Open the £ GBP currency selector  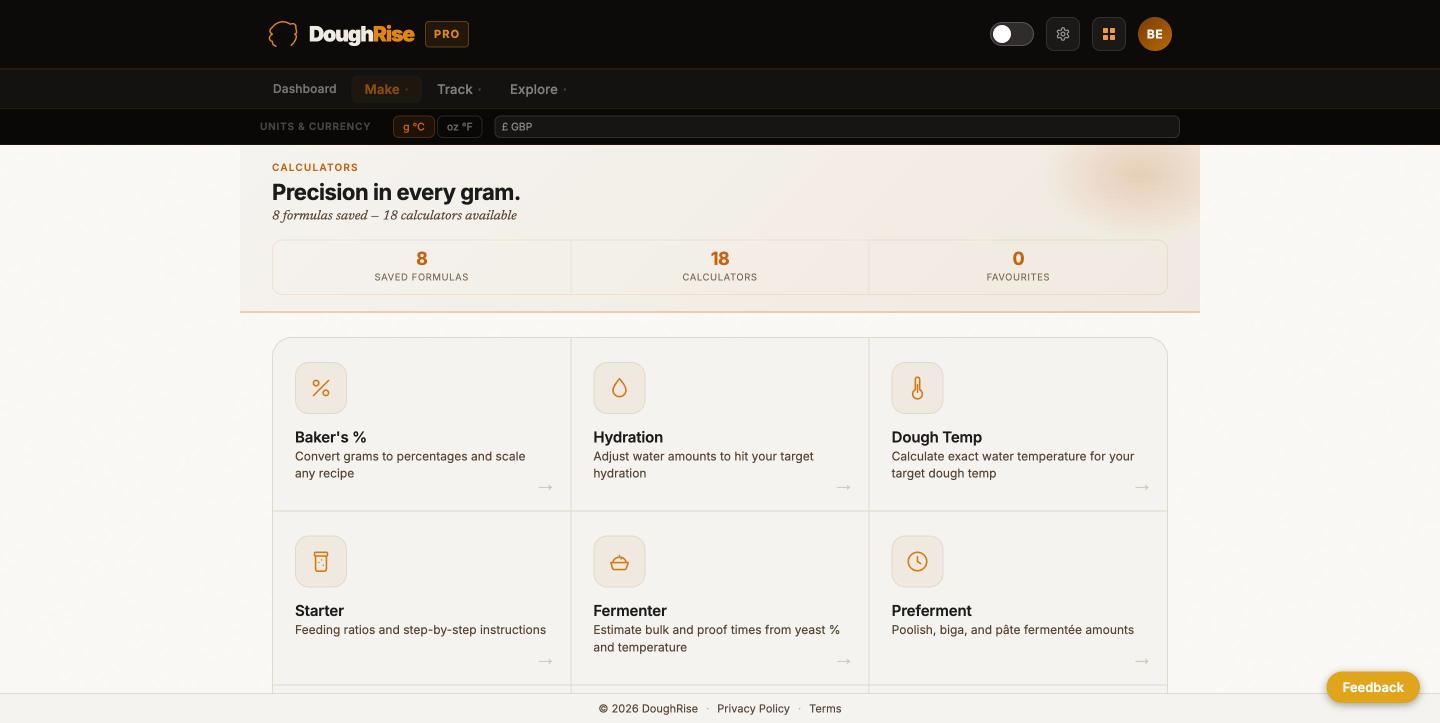[837, 127]
